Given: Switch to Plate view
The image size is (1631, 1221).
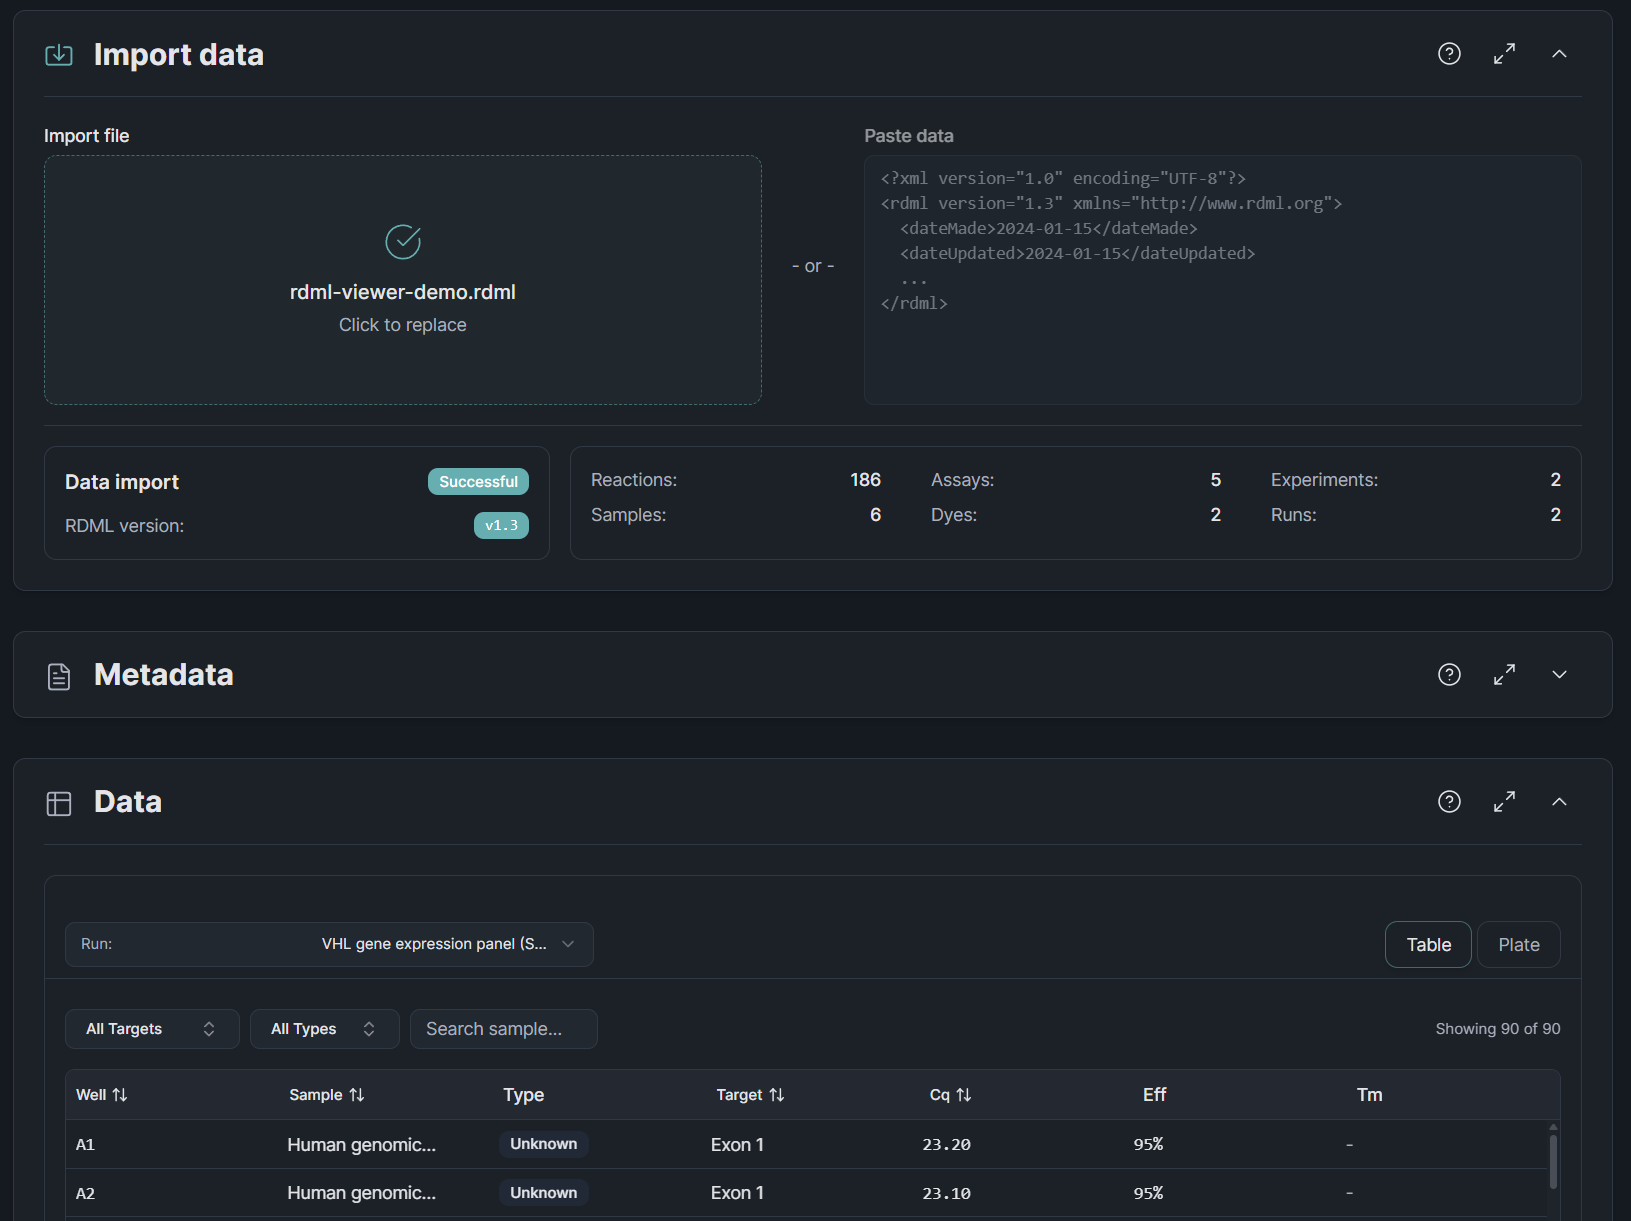Looking at the screenshot, I should coord(1518,944).
